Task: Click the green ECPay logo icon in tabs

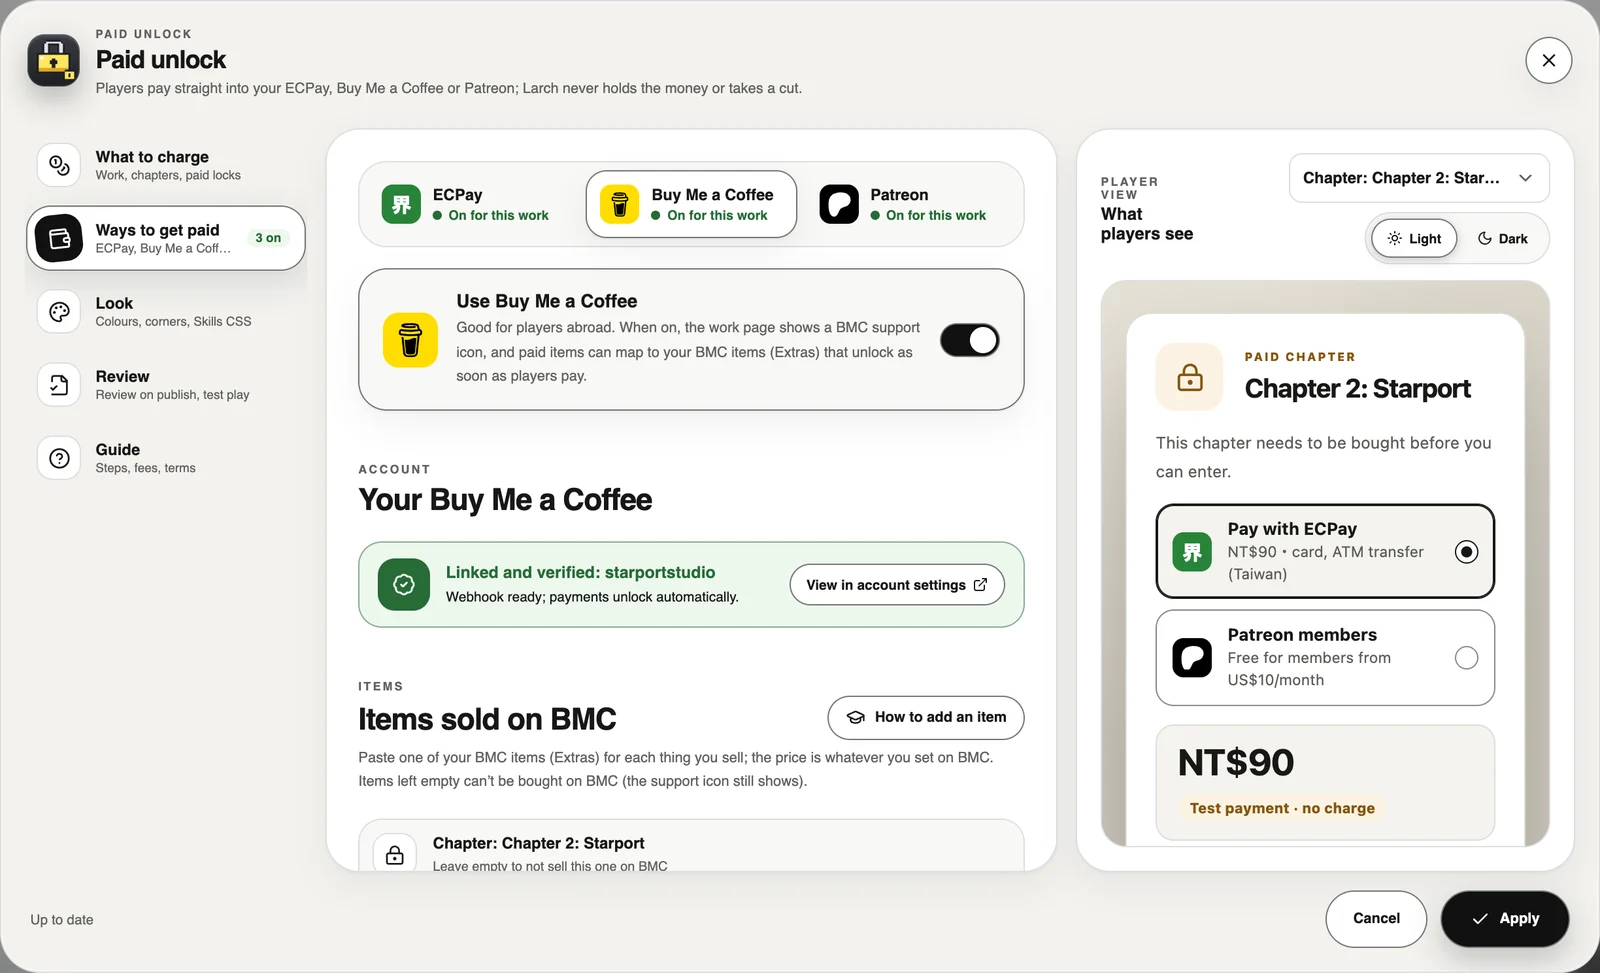Action: pyautogui.click(x=401, y=204)
